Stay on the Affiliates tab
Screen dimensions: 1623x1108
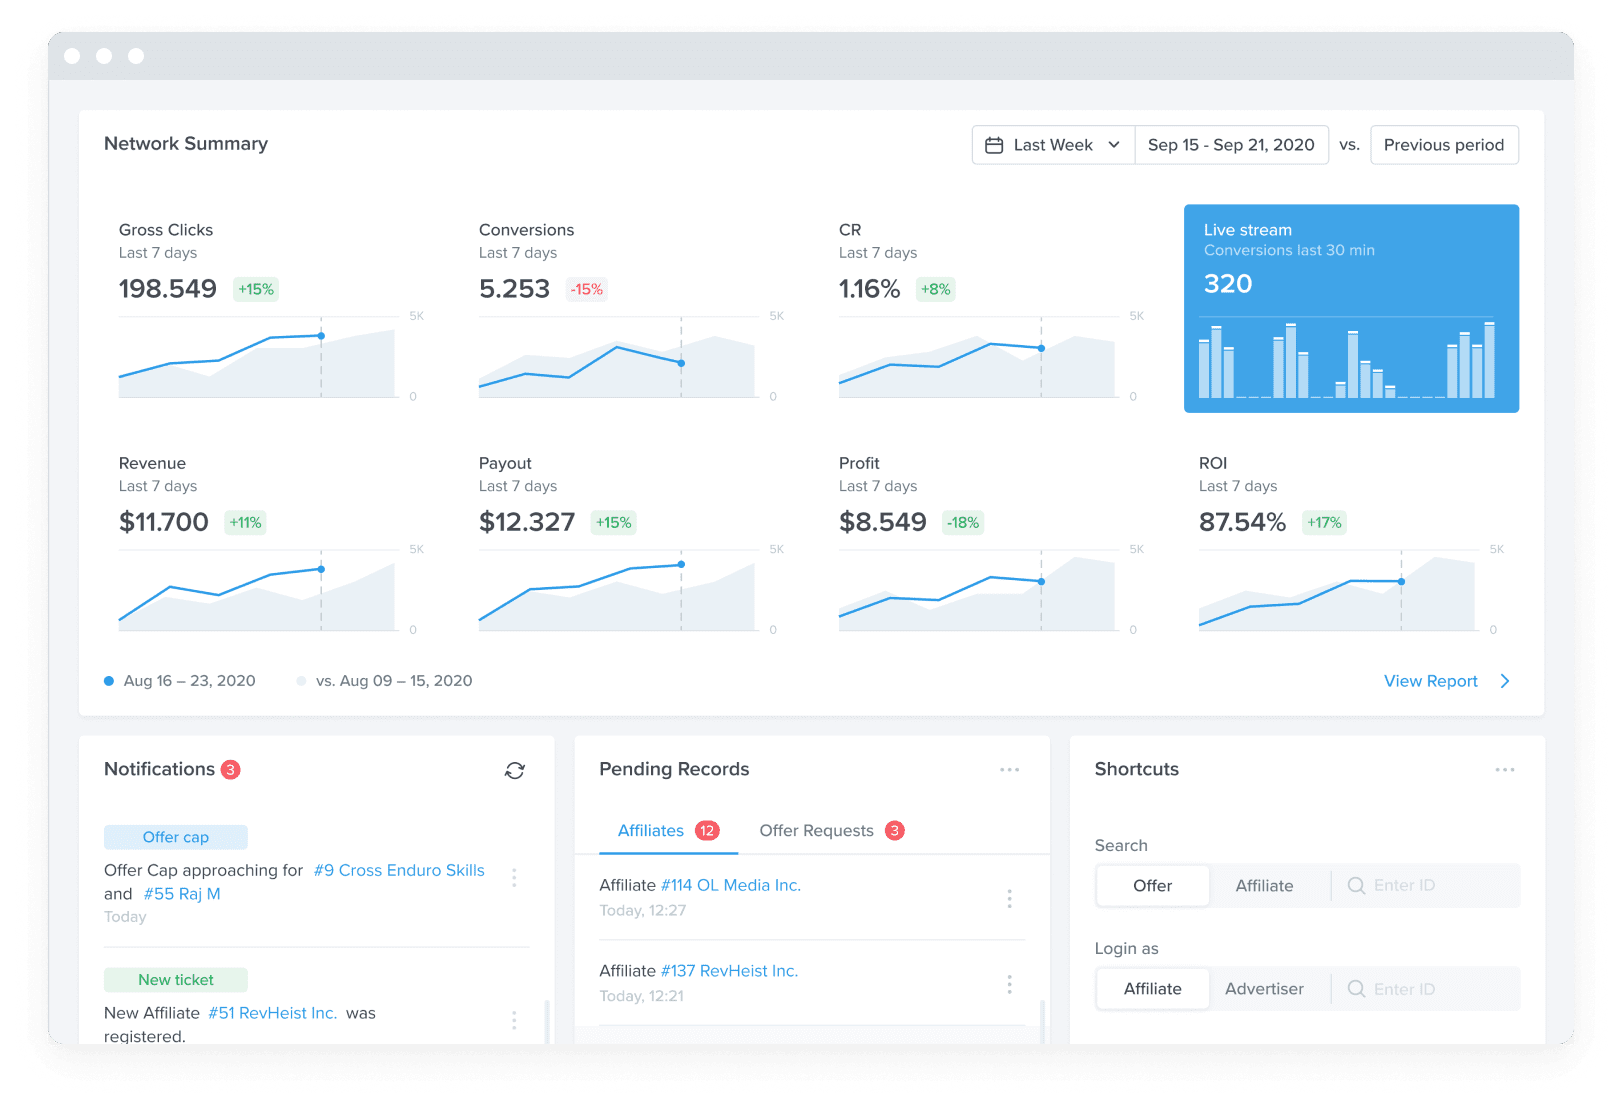click(651, 830)
